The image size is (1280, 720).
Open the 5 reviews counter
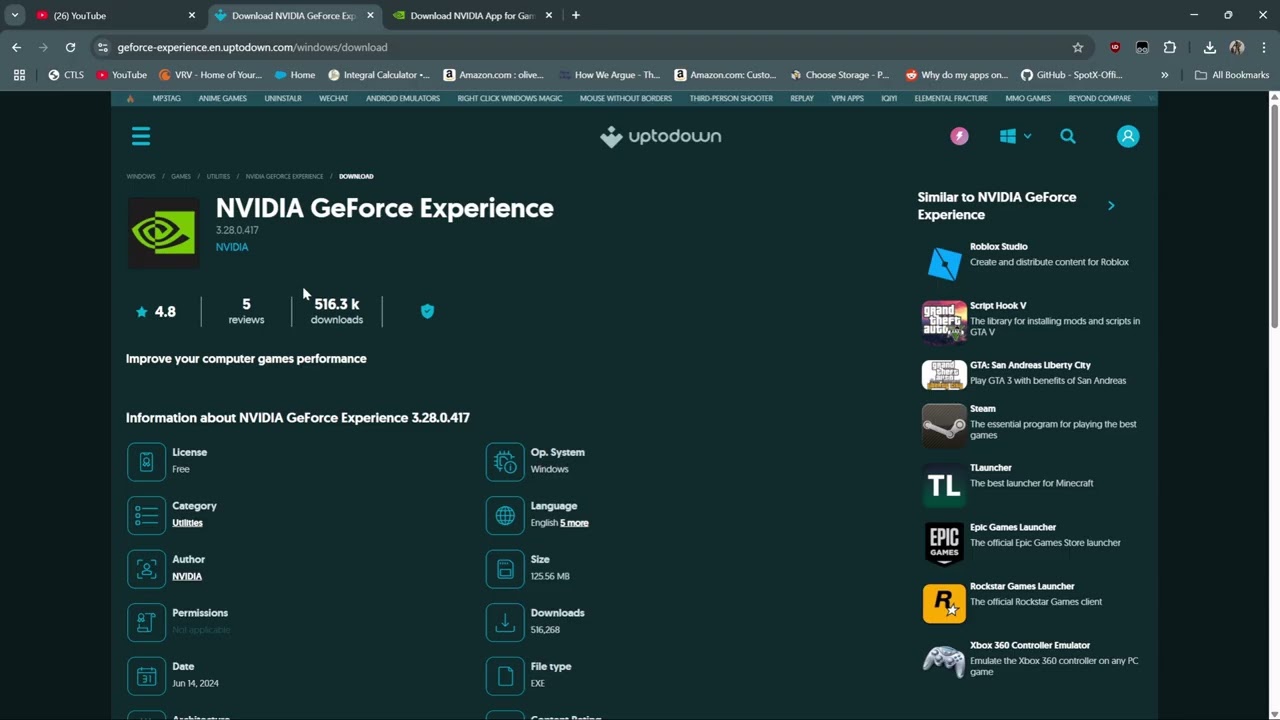pos(246,311)
